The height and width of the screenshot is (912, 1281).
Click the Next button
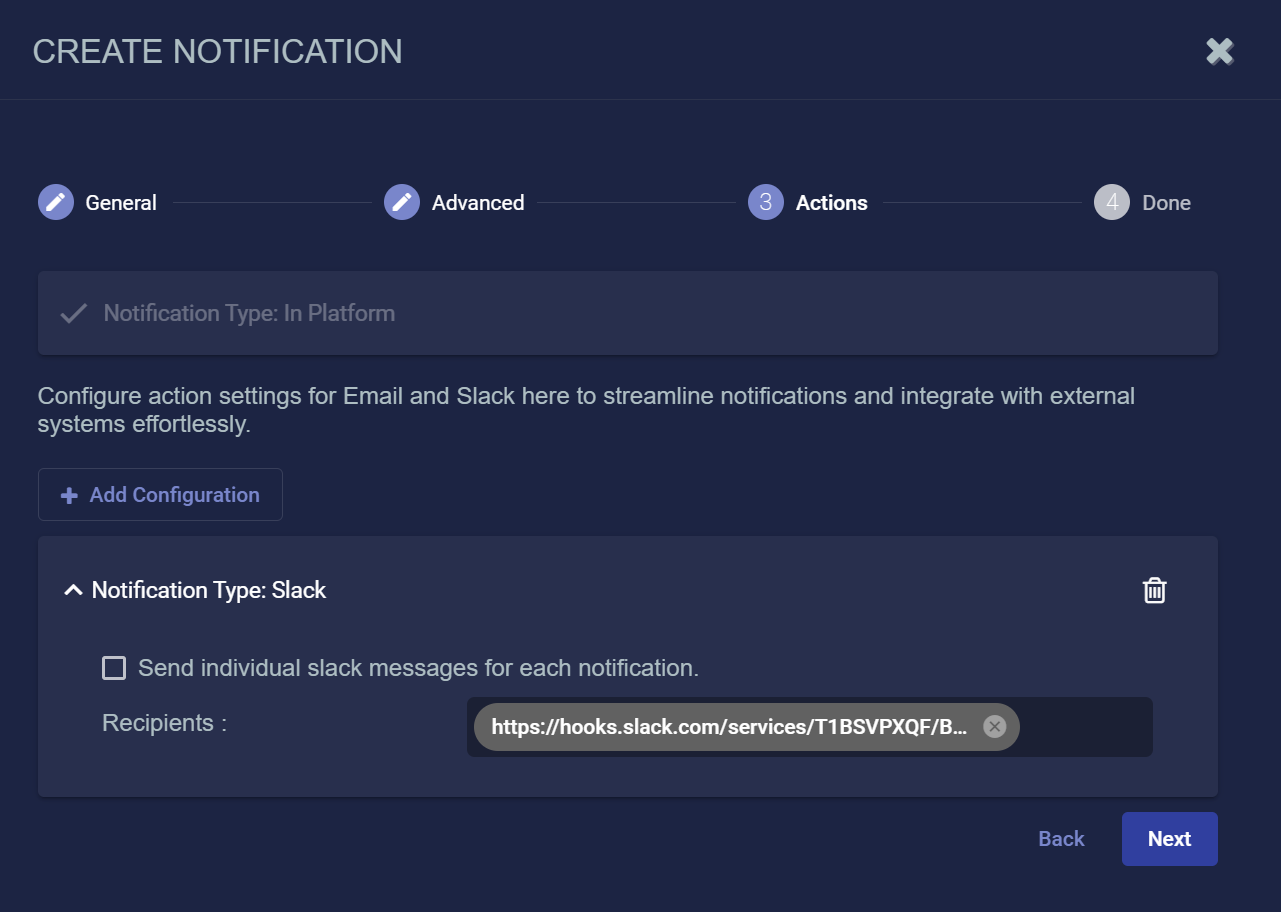pyautogui.click(x=1170, y=839)
